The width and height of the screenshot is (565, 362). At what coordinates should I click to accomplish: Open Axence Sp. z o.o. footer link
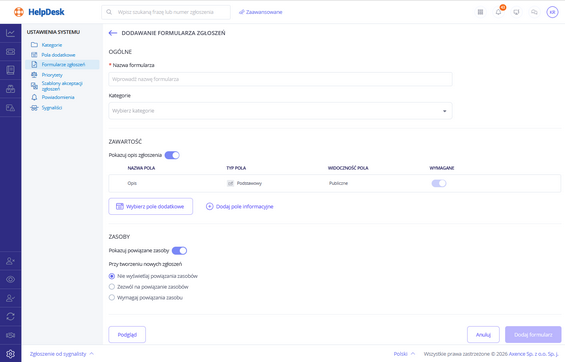[534, 354]
